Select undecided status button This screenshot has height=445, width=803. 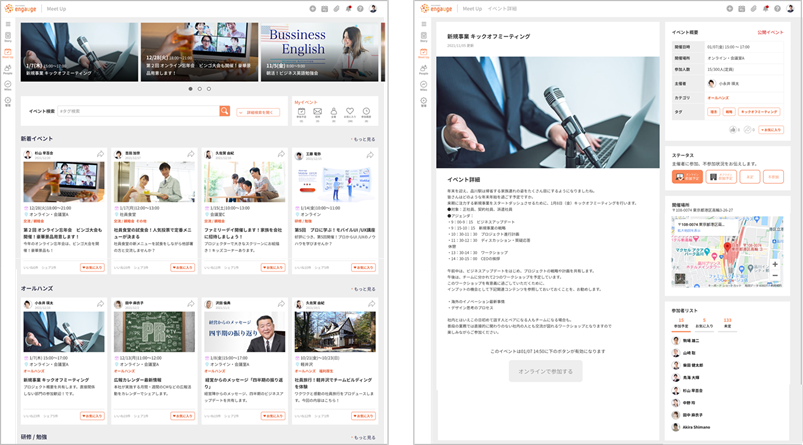pyautogui.click(x=750, y=177)
